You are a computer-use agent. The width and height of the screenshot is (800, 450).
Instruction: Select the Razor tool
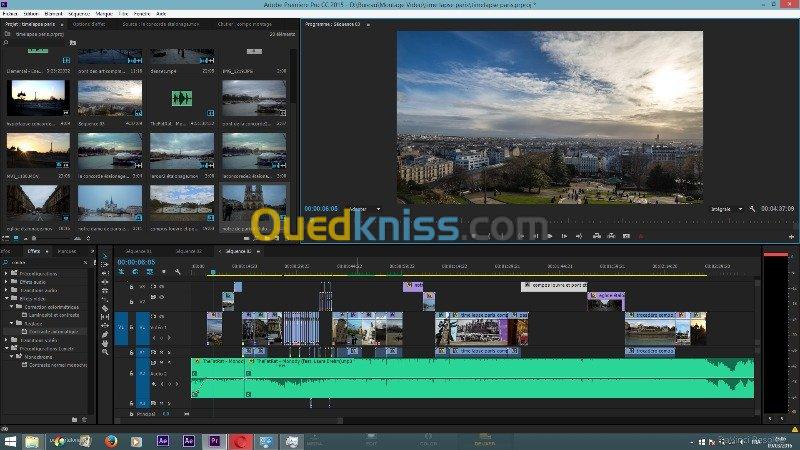click(105, 308)
